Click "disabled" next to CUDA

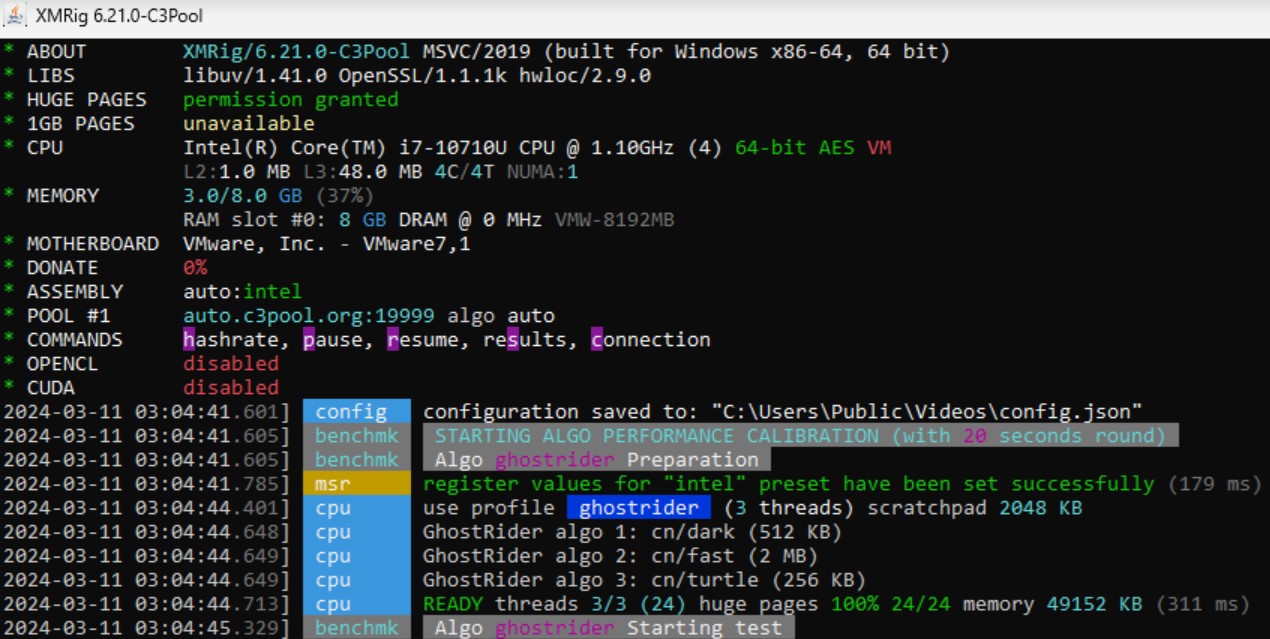tap(230, 388)
